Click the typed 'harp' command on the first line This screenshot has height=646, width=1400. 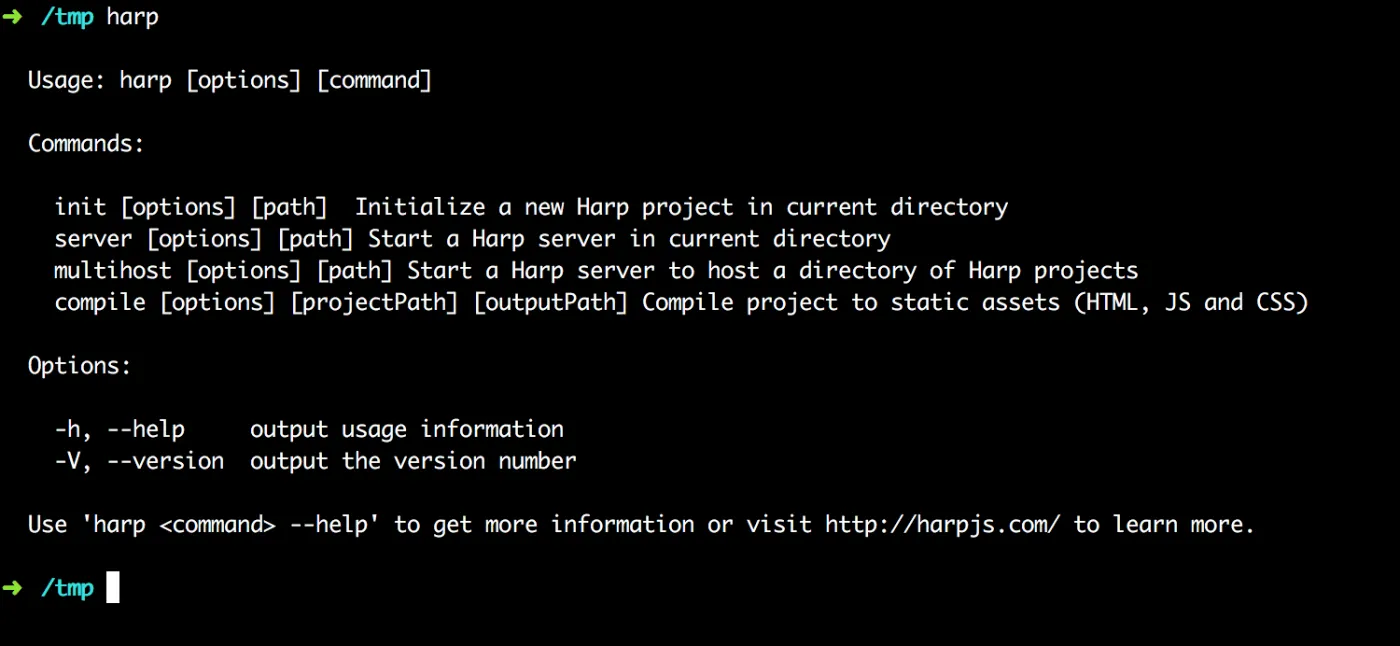click(x=132, y=18)
